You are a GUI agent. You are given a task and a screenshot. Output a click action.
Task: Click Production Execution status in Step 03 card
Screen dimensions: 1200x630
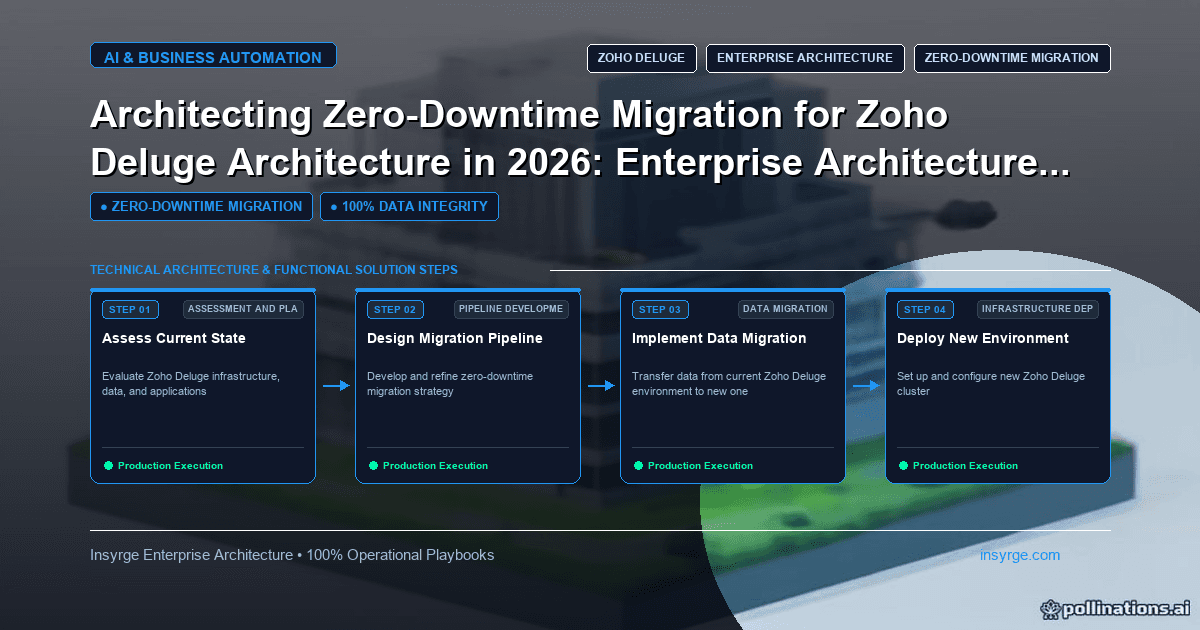click(x=700, y=466)
